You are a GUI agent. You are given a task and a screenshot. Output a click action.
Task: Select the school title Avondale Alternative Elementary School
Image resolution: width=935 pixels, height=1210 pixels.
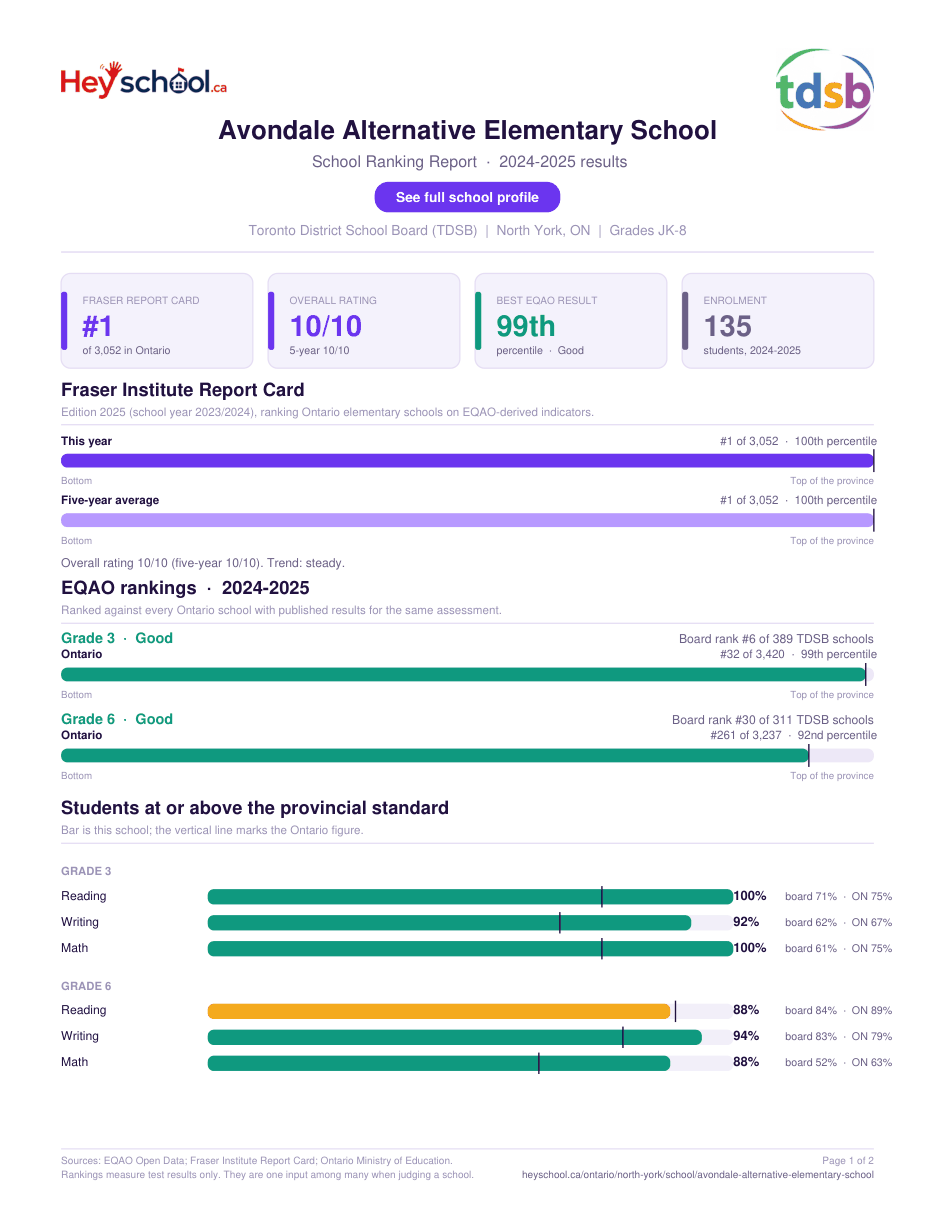pyautogui.click(x=467, y=130)
